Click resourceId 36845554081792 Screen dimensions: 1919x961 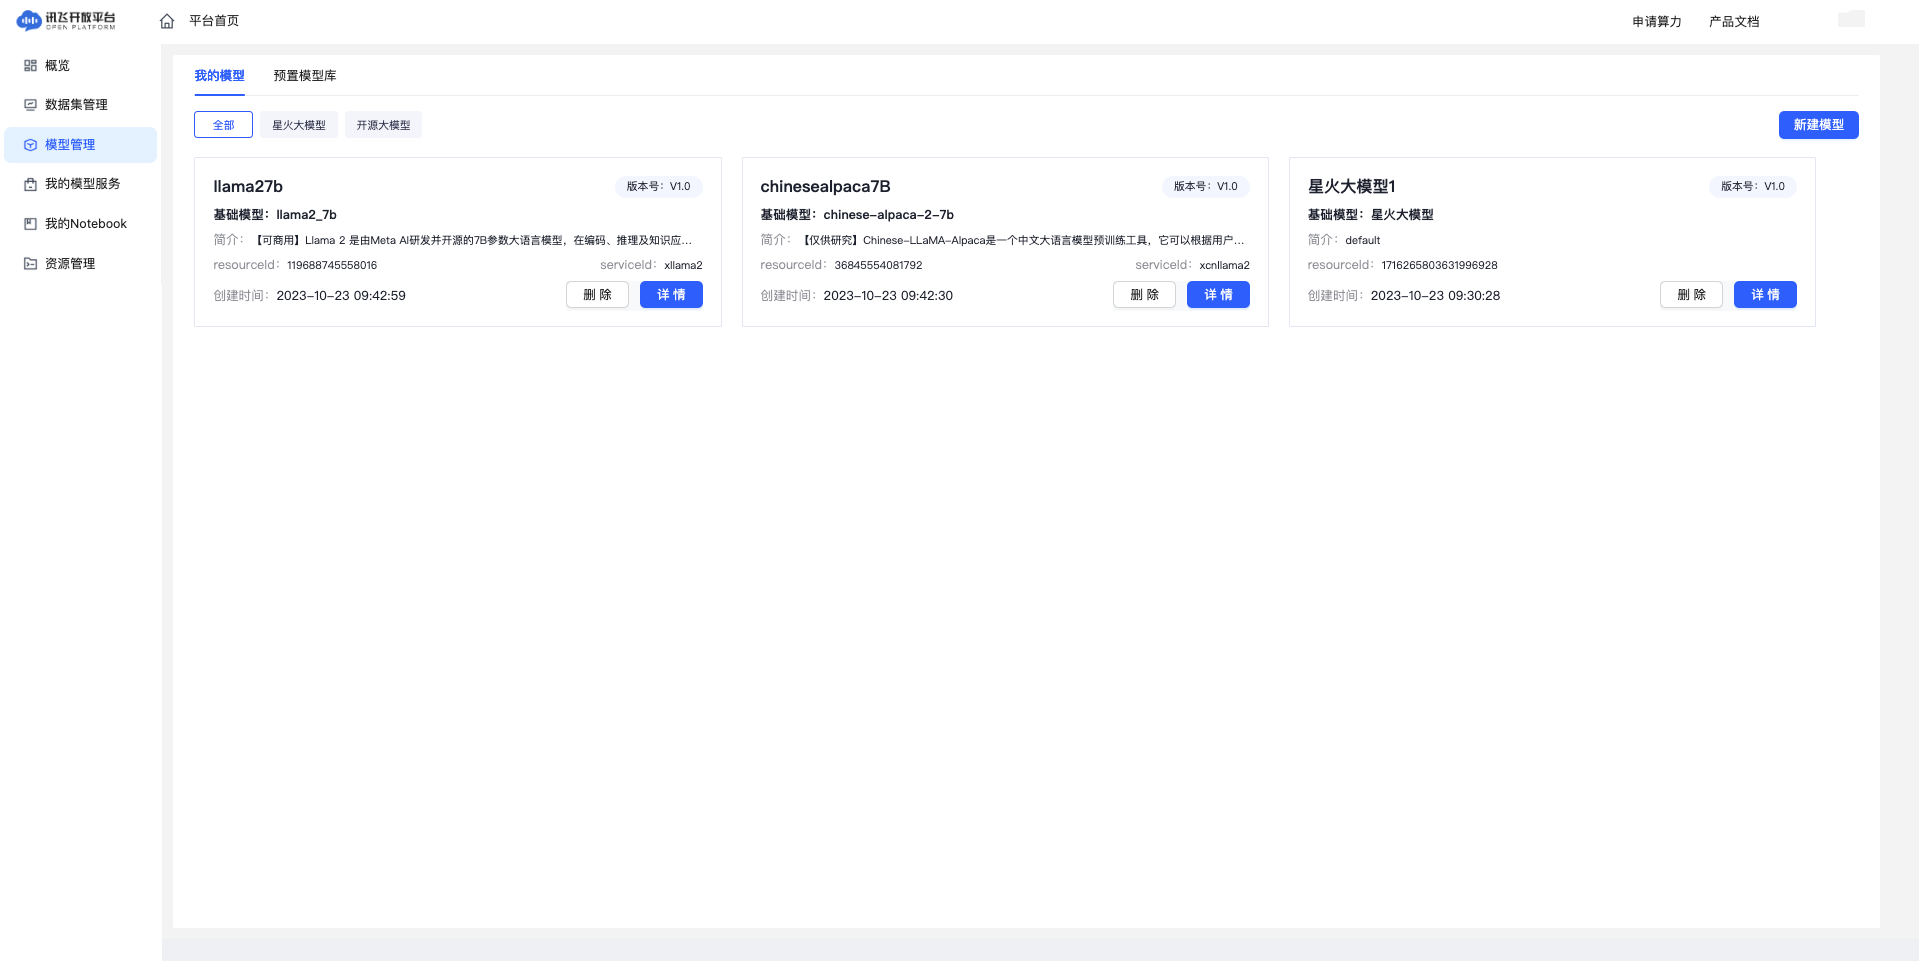point(878,265)
